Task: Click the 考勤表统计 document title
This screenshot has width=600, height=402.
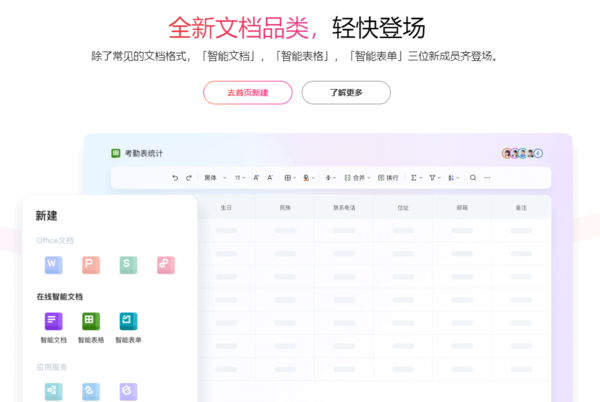Action: coord(144,153)
